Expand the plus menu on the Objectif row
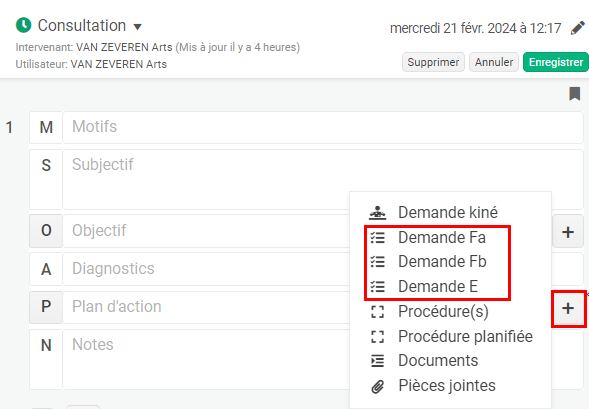This screenshot has height=409, width=589. 568,232
